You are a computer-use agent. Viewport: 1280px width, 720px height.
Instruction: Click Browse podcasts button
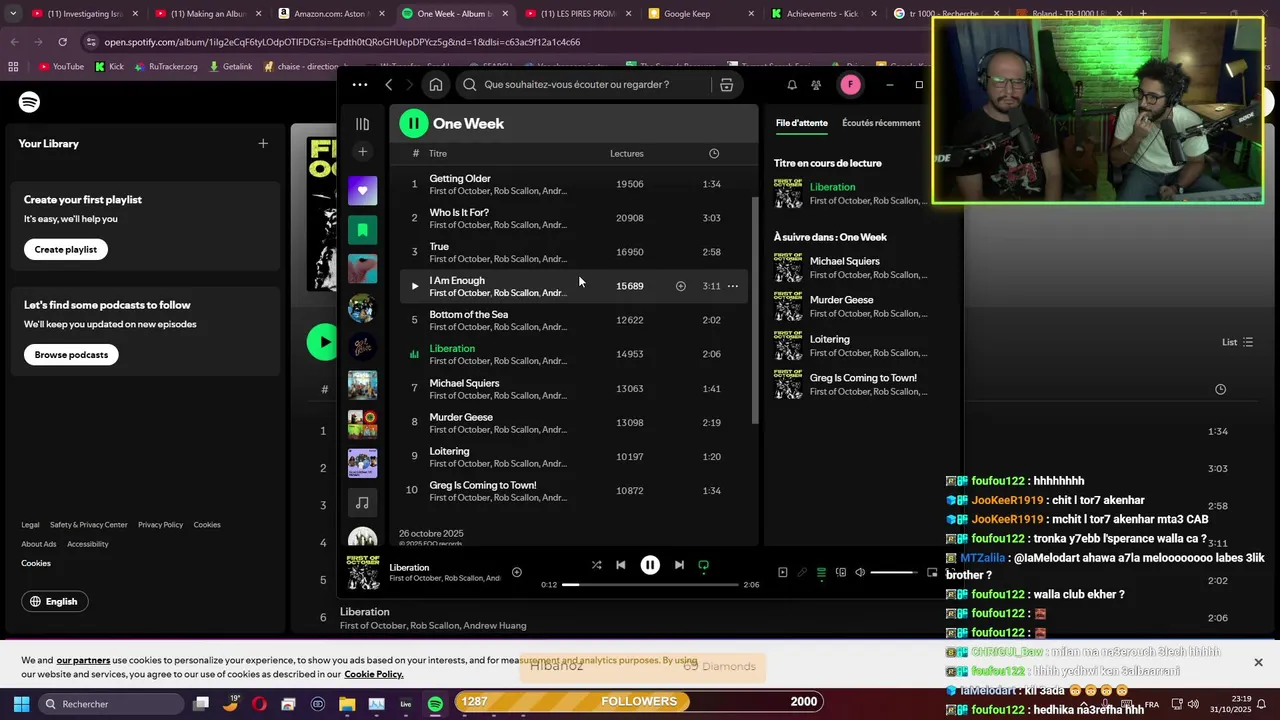(x=71, y=355)
